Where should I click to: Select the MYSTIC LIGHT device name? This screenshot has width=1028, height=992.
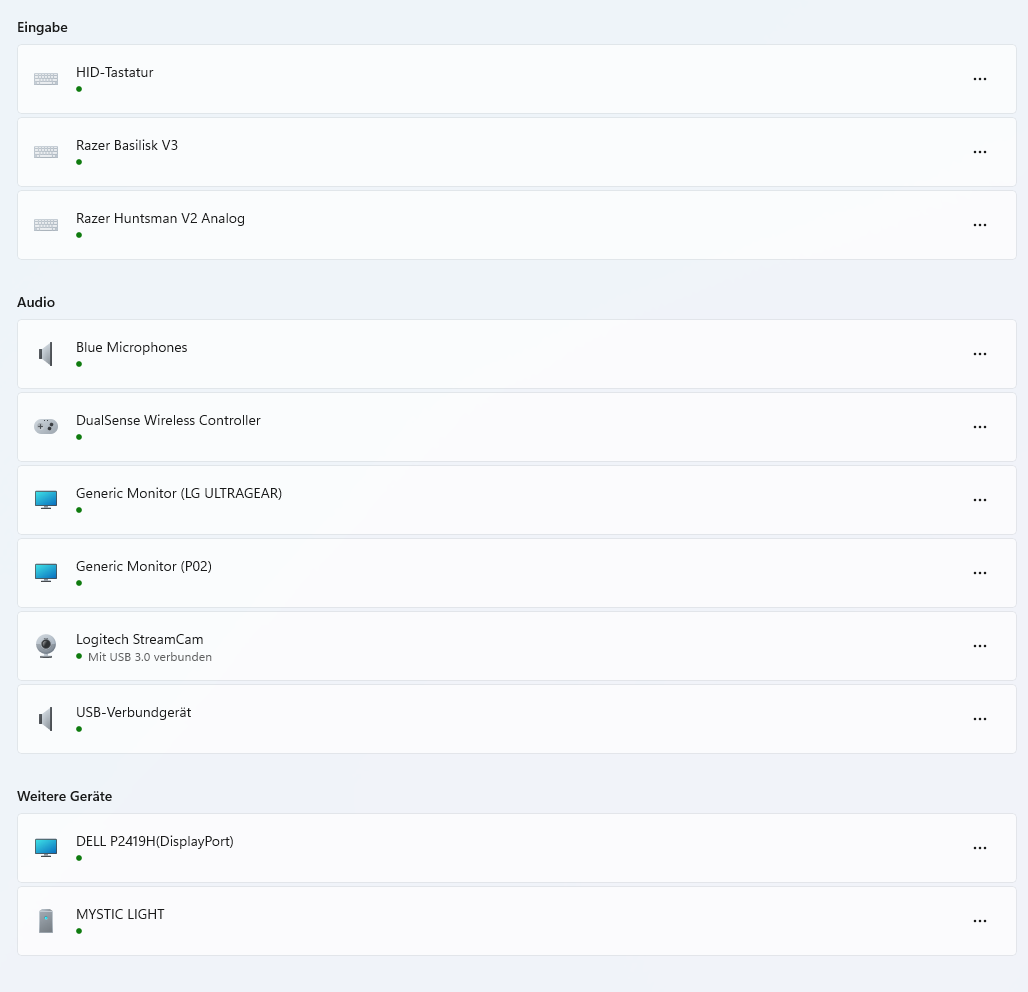pyautogui.click(x=120, y=914)
